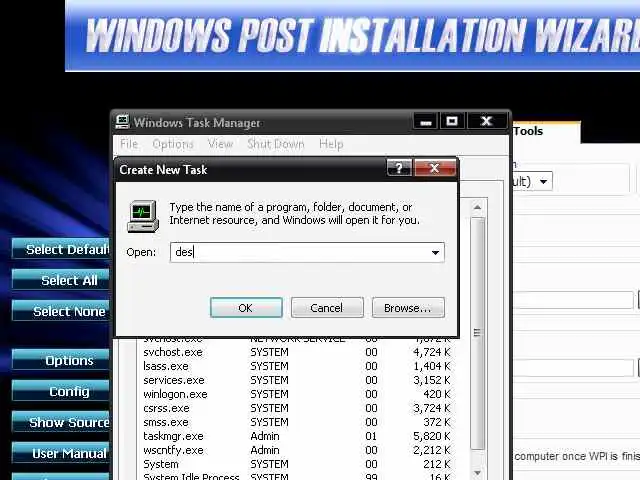Open the Browse... file picker
Screen dimensions: 640x480
408,308
